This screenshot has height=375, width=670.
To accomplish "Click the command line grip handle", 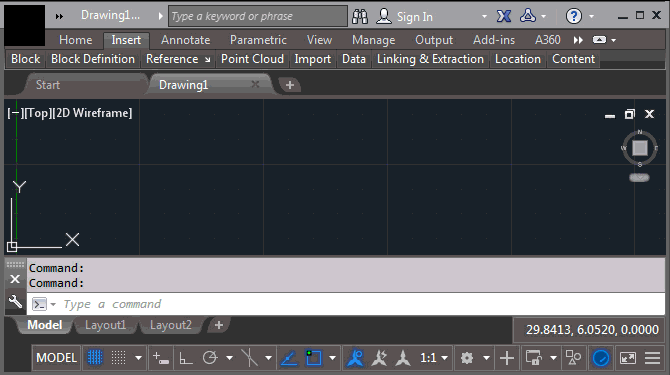I will tap(15, 264).
